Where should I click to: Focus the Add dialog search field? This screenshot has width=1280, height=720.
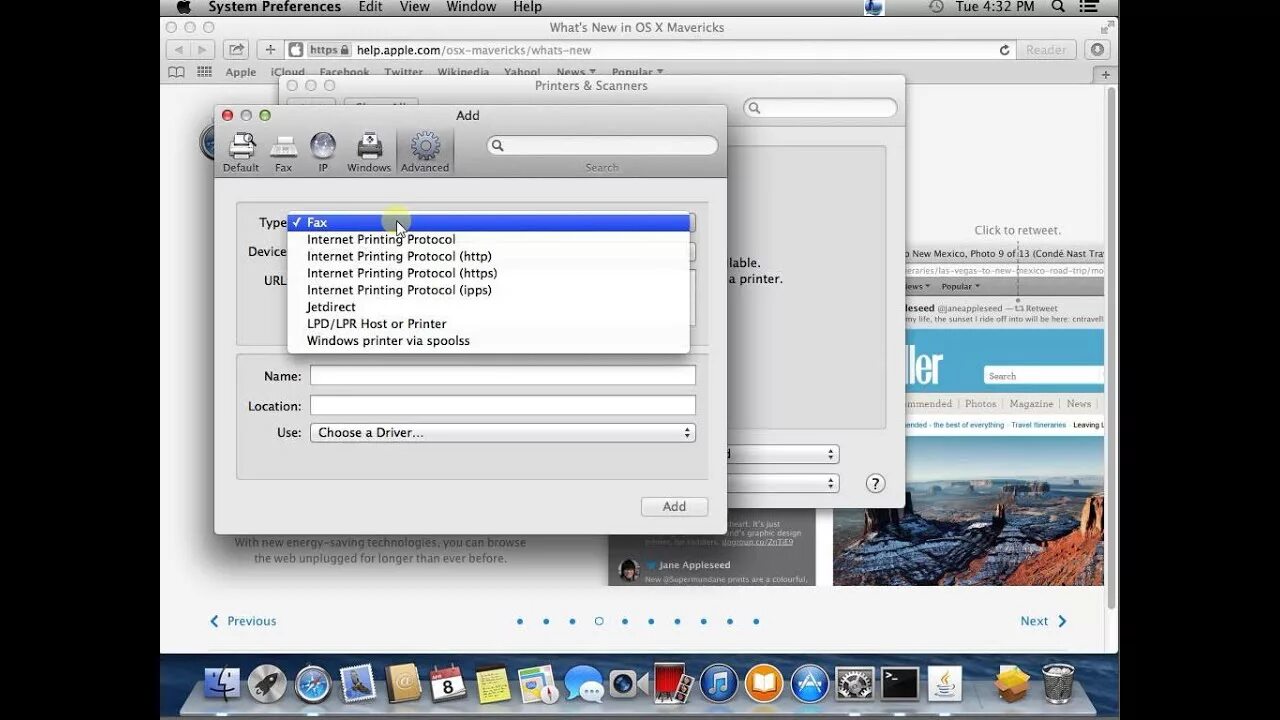(602, 146)
